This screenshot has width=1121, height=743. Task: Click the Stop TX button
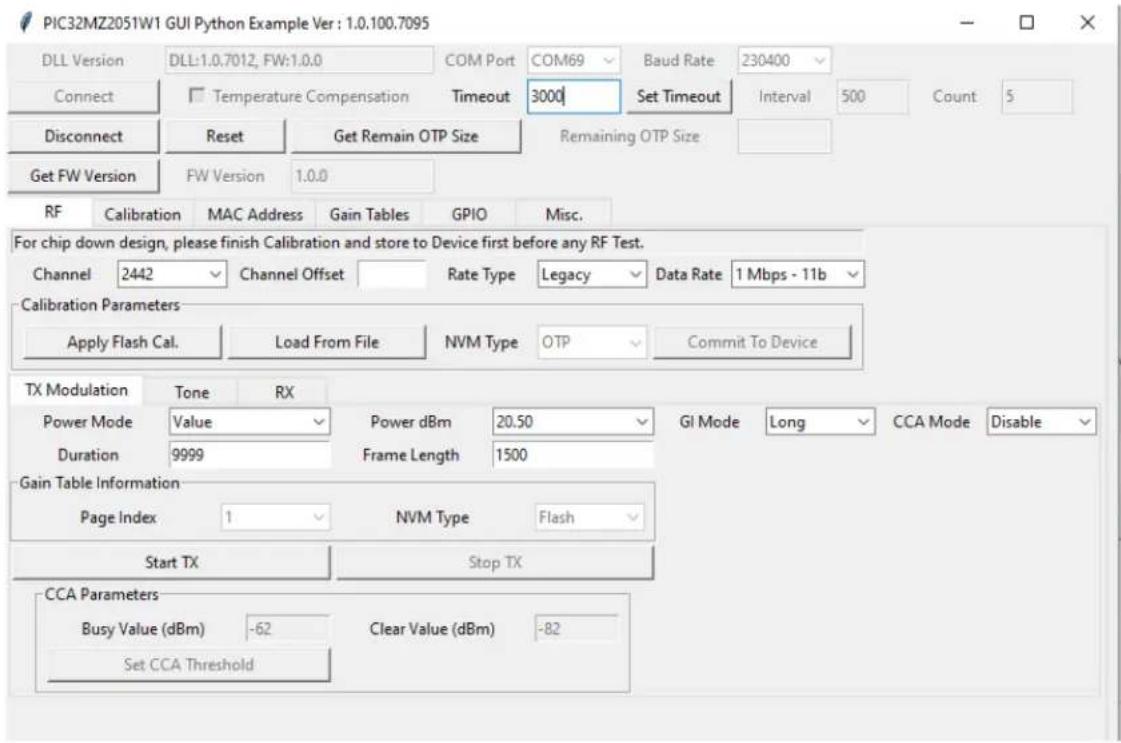coord(495,562)
